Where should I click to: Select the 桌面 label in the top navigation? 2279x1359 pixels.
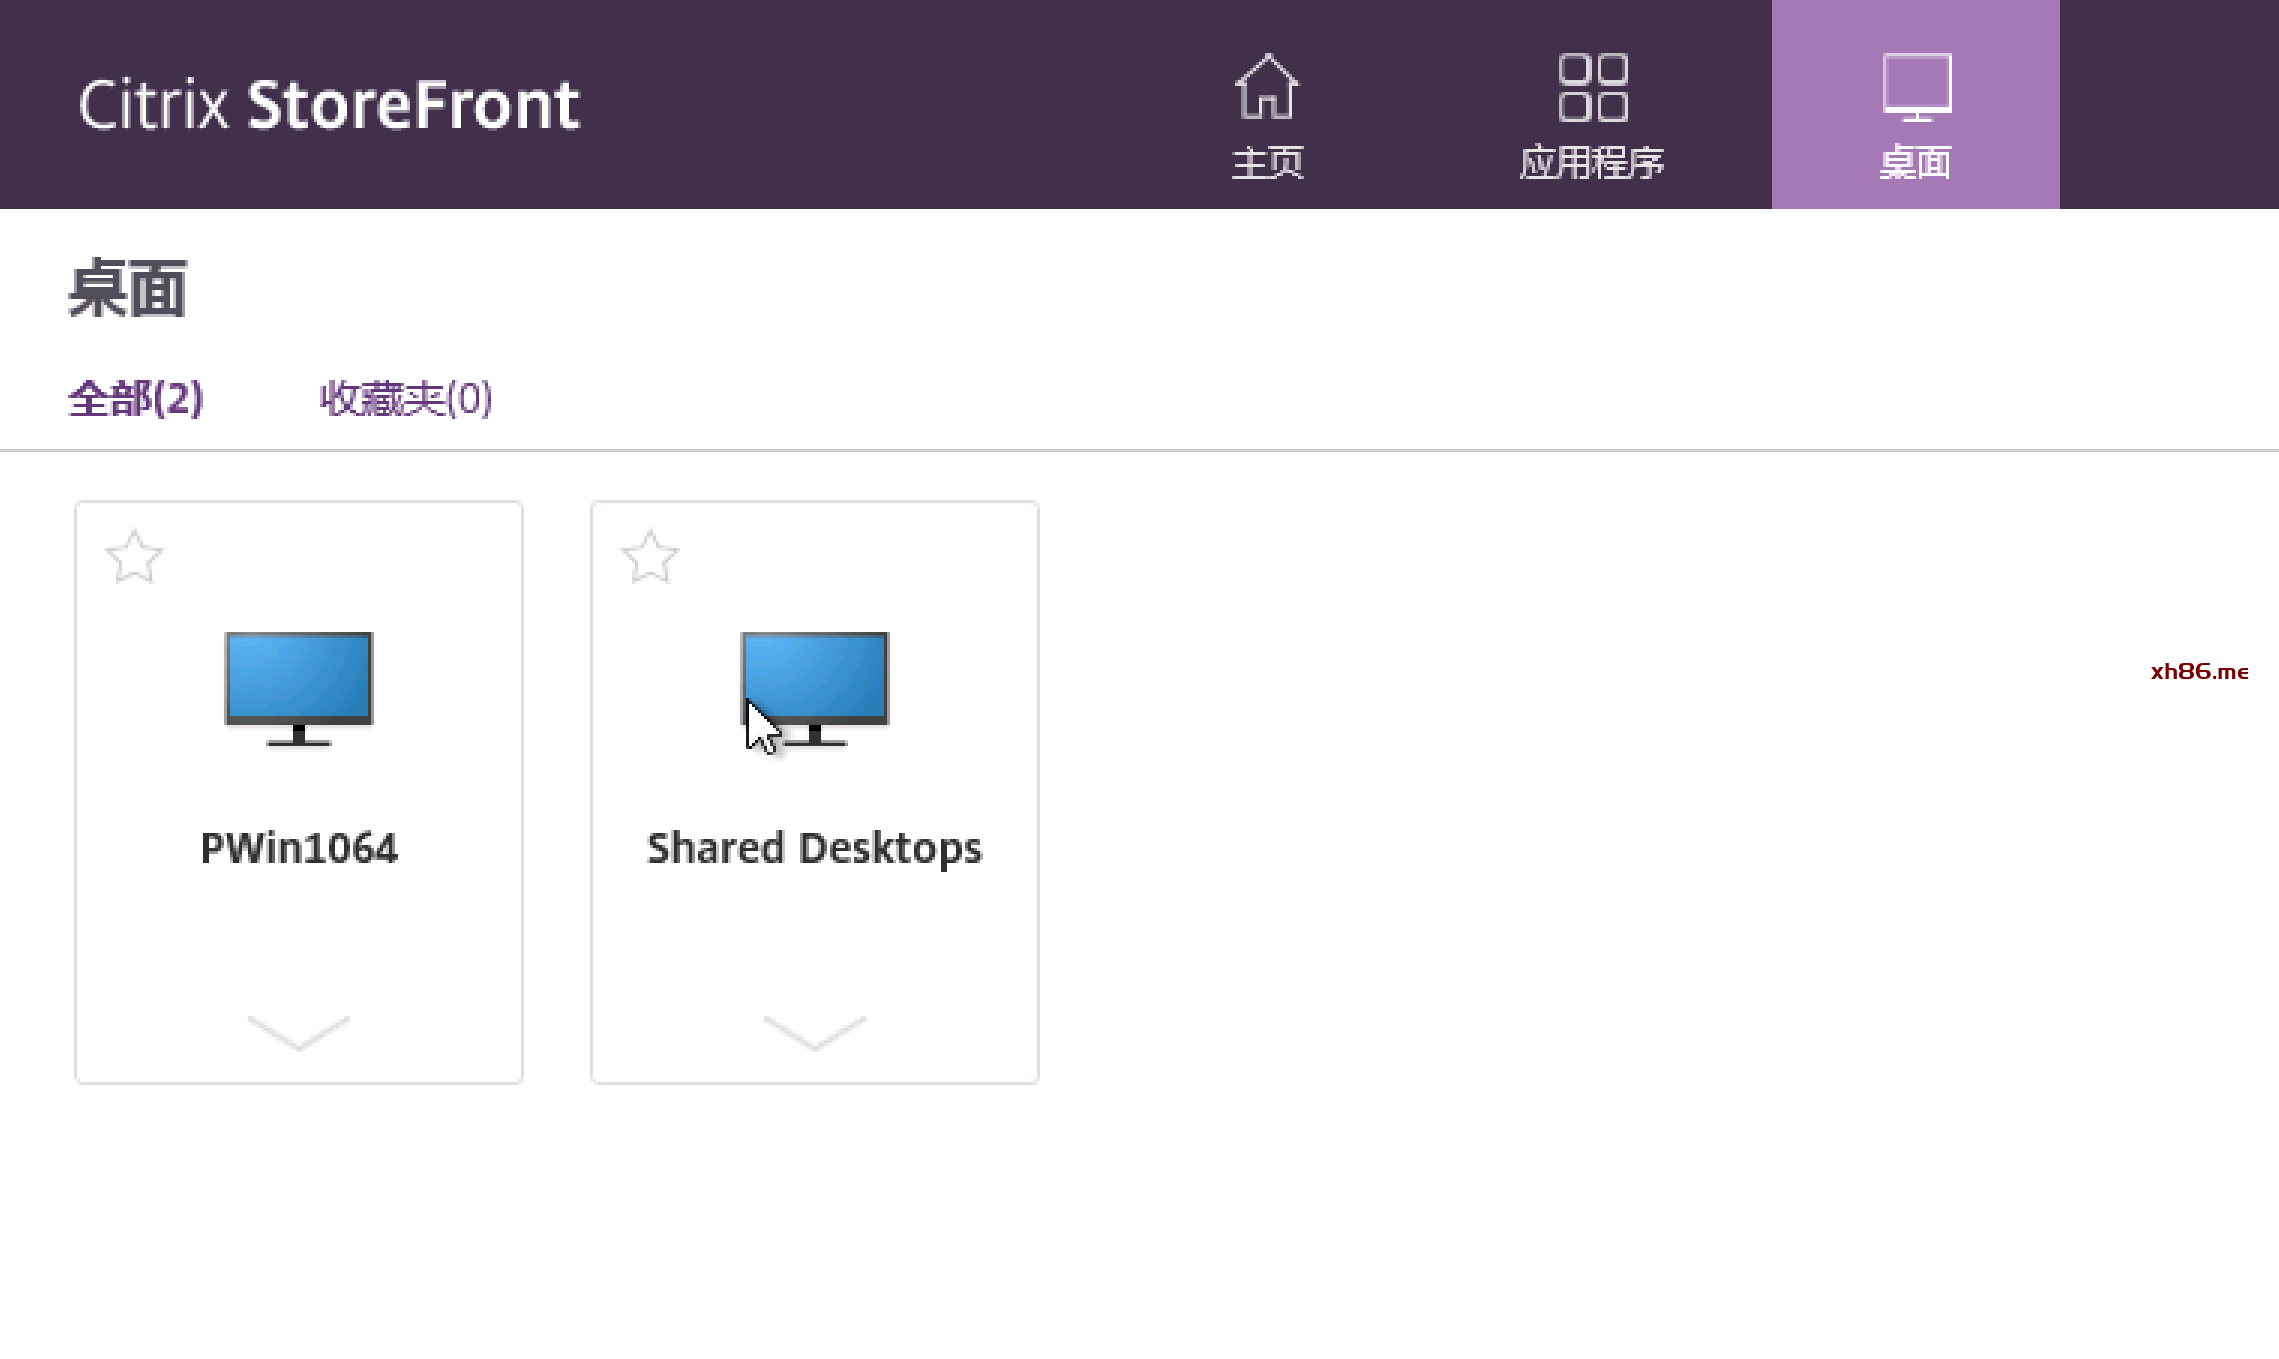pyautogui.click(x=1915, y=163)
